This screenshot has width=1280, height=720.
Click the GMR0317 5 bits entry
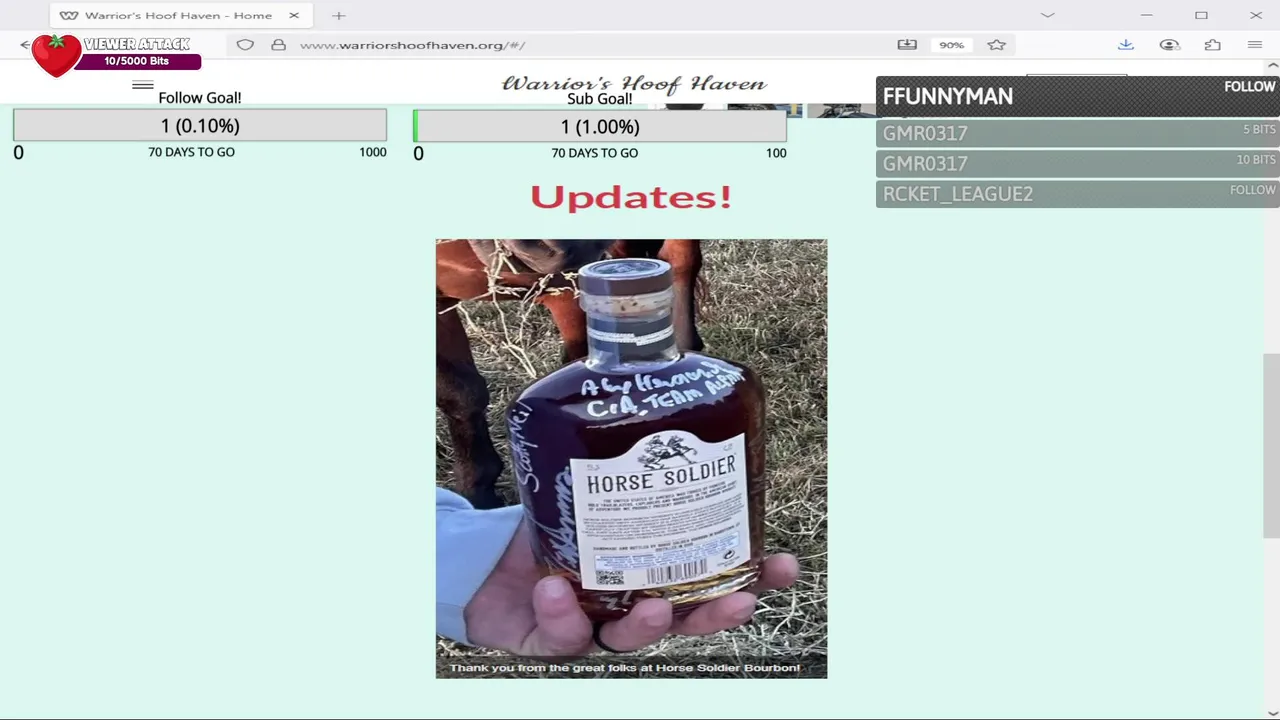point(1077,133)
